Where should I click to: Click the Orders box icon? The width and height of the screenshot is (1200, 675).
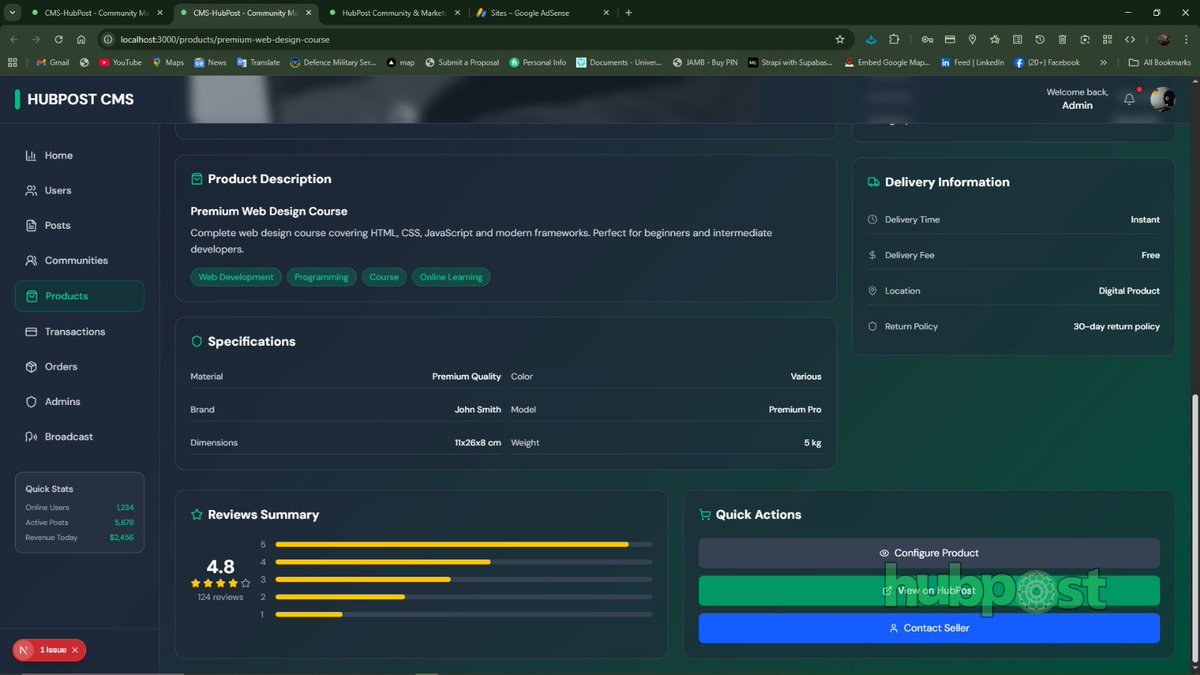click(x=31, y=366)
